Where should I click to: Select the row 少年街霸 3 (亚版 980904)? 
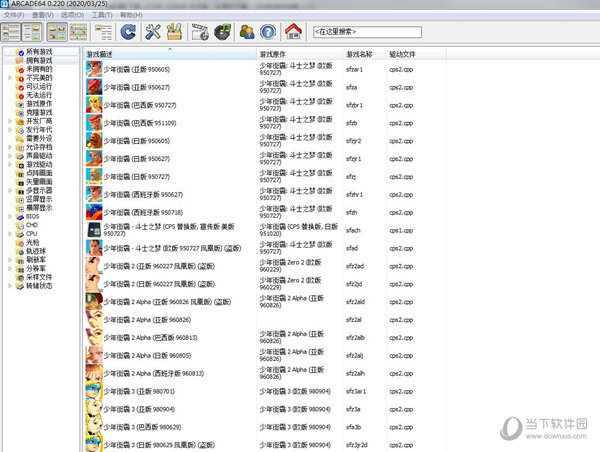pyautogui.click(x=265, y=409)
